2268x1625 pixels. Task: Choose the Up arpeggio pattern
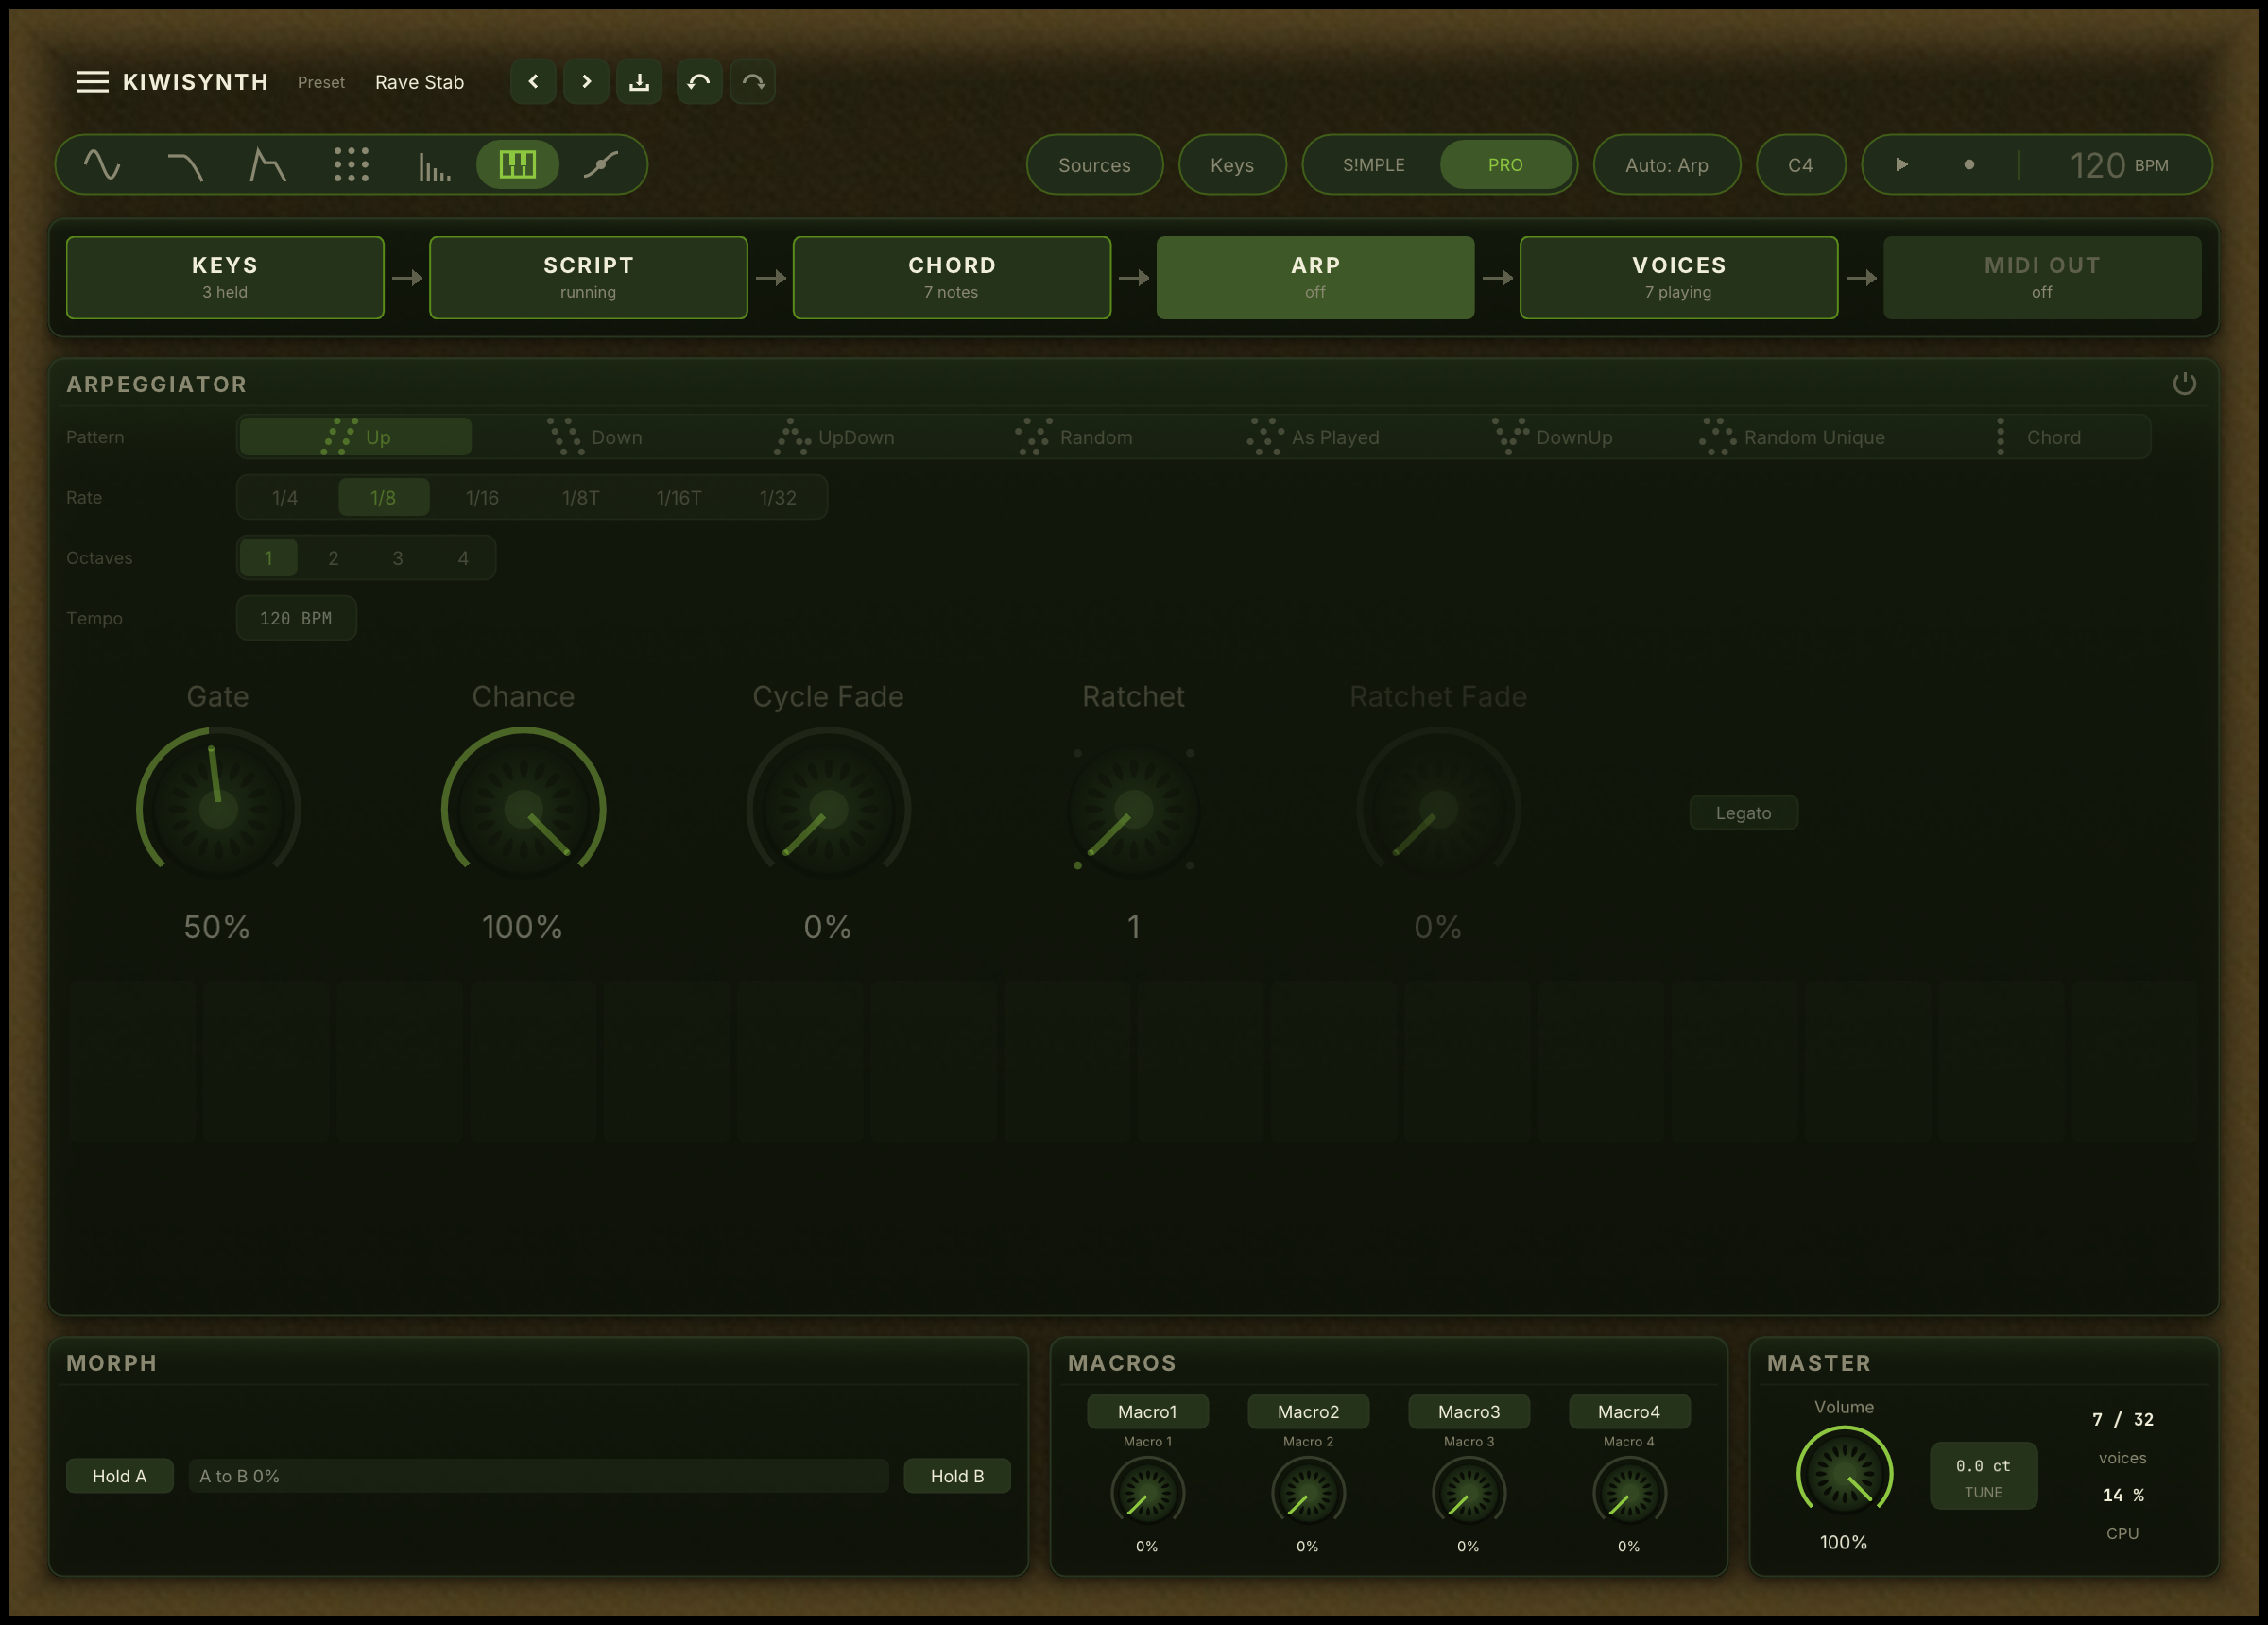click(x=355, y=437)
